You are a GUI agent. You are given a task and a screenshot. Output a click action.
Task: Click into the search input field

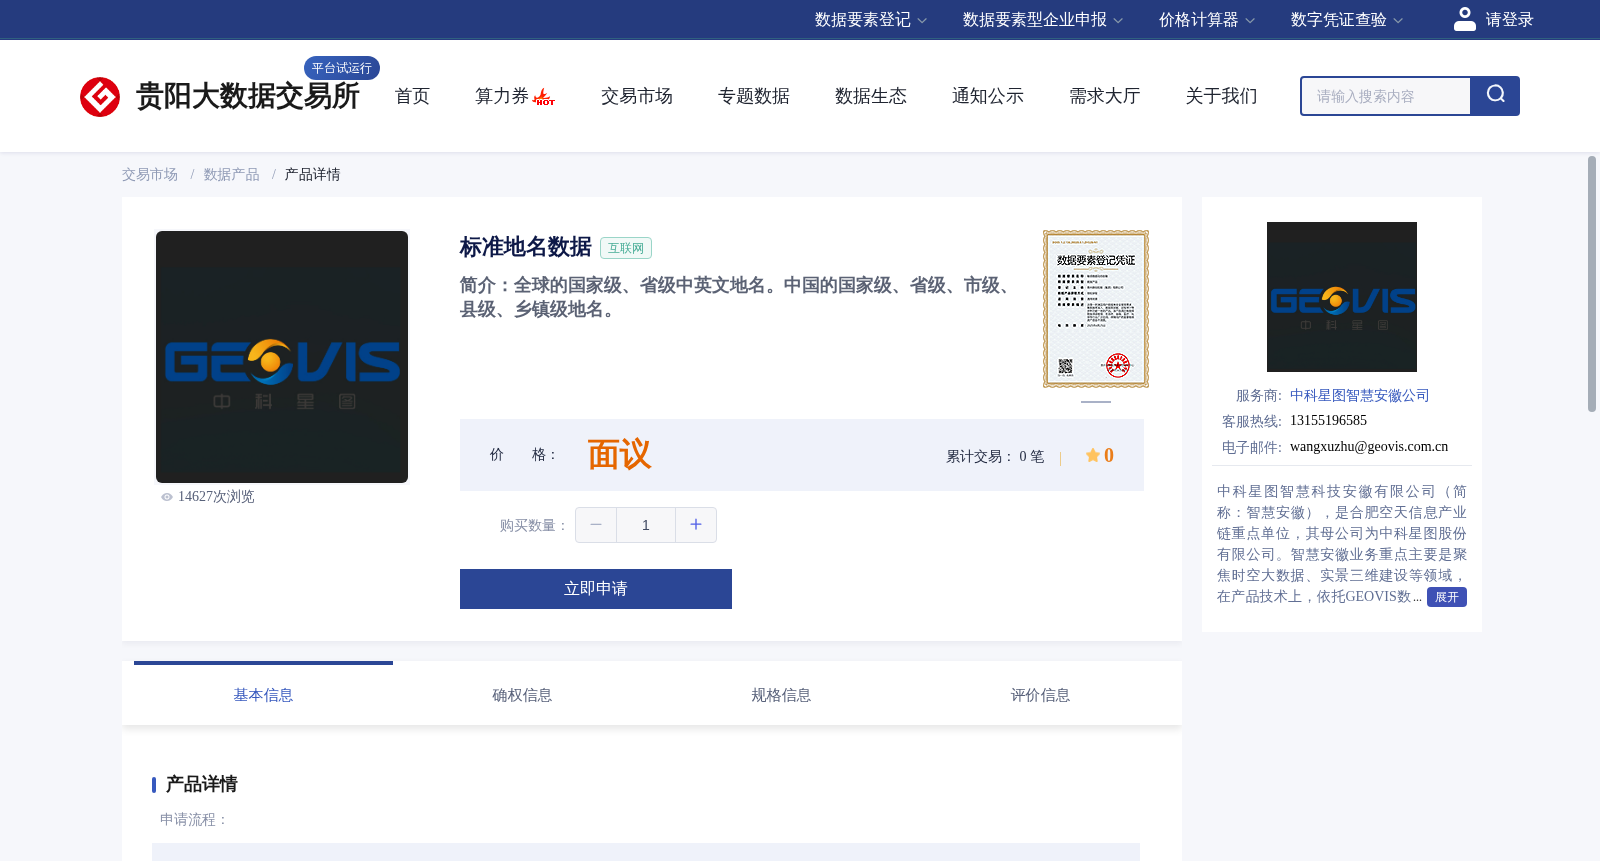pos(1386,96)
